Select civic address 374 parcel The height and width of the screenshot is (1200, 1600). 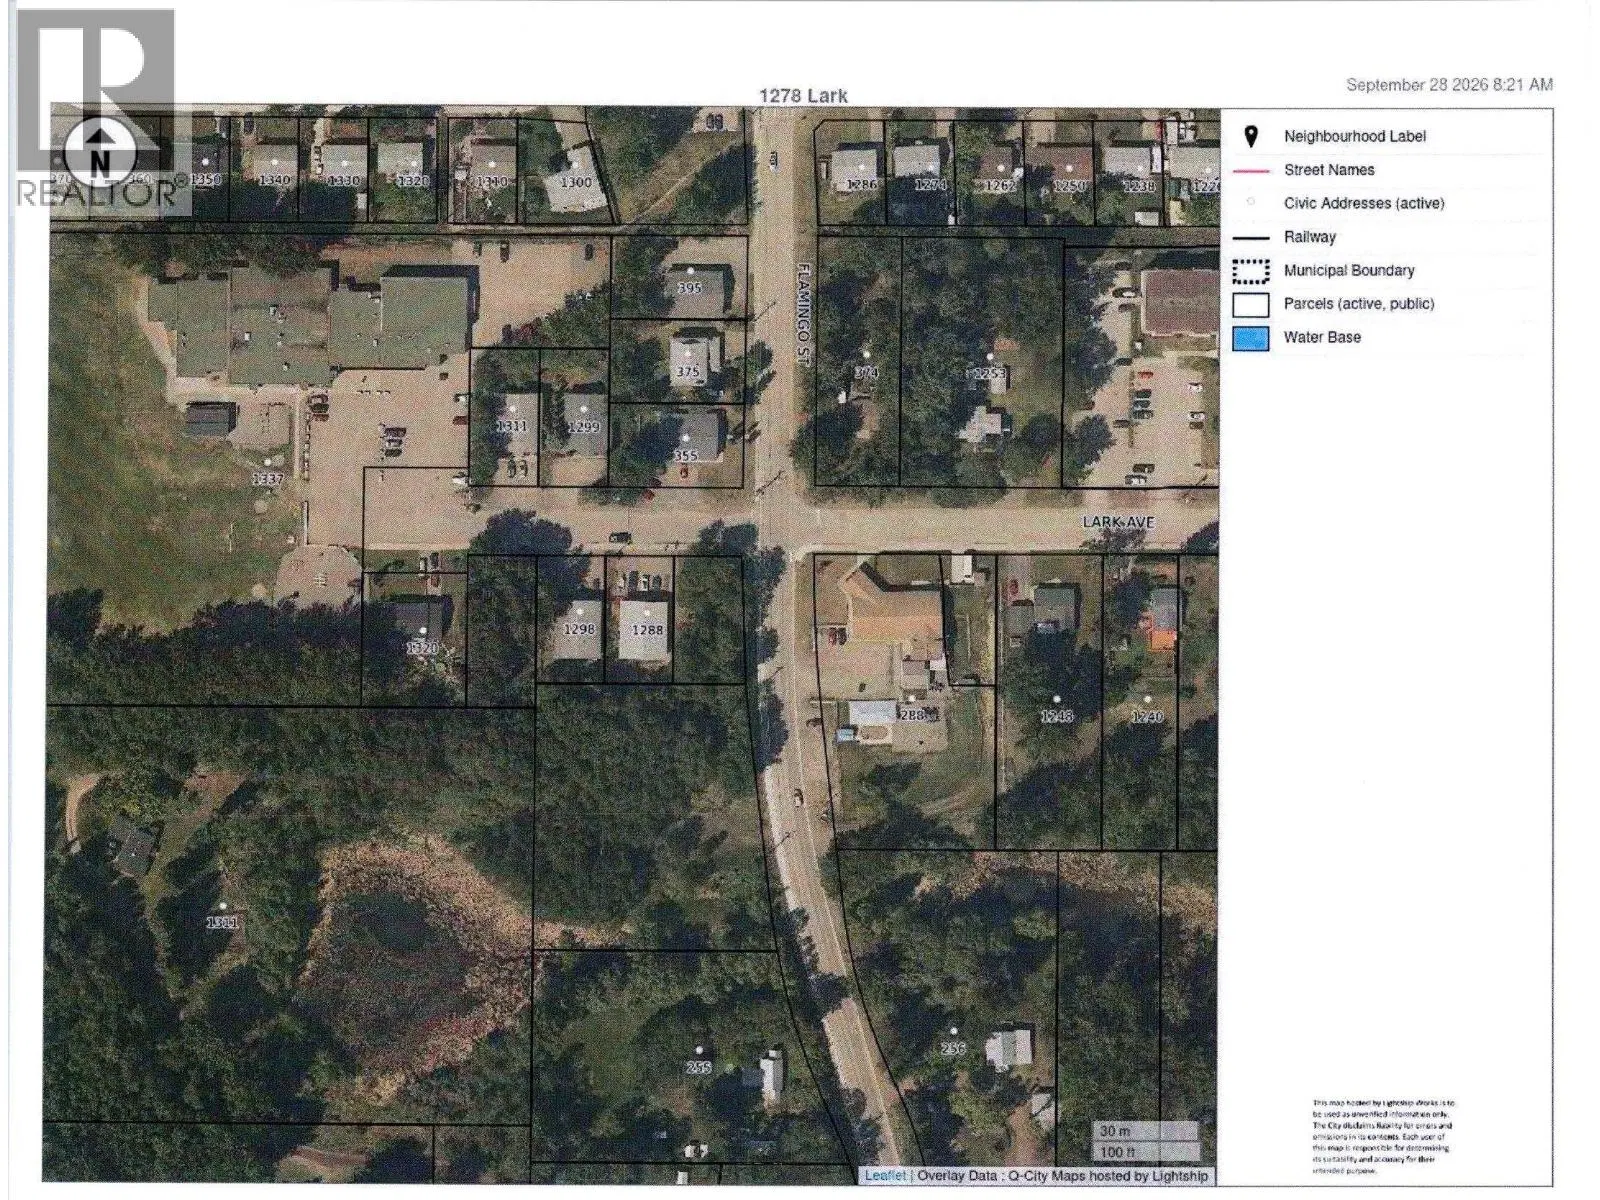[x=866, y=372]
